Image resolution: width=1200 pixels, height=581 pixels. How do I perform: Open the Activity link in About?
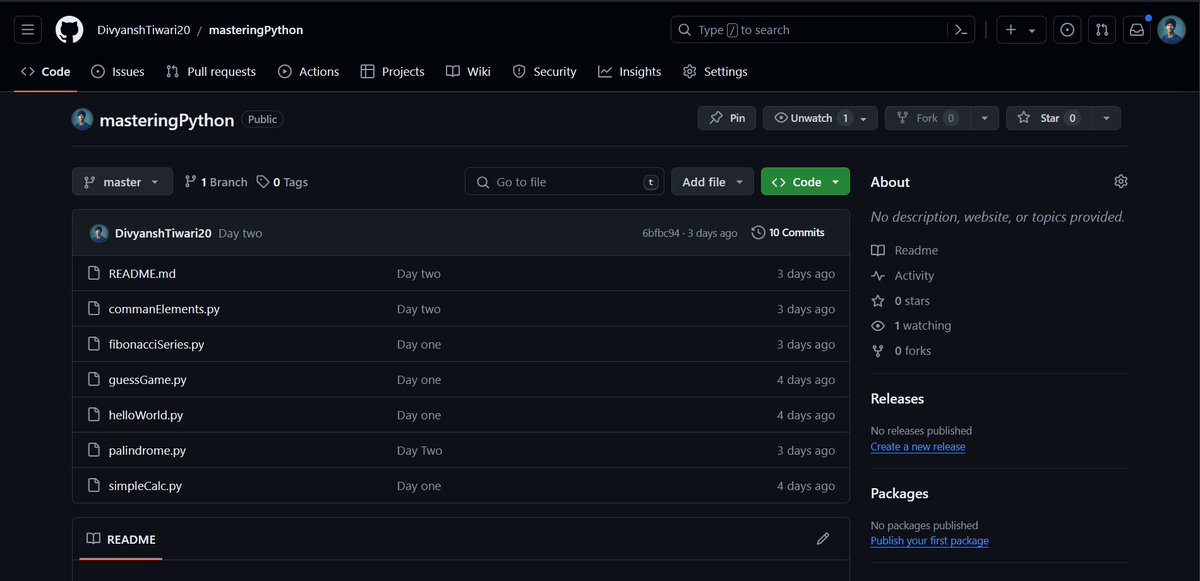tap(903, 276)
